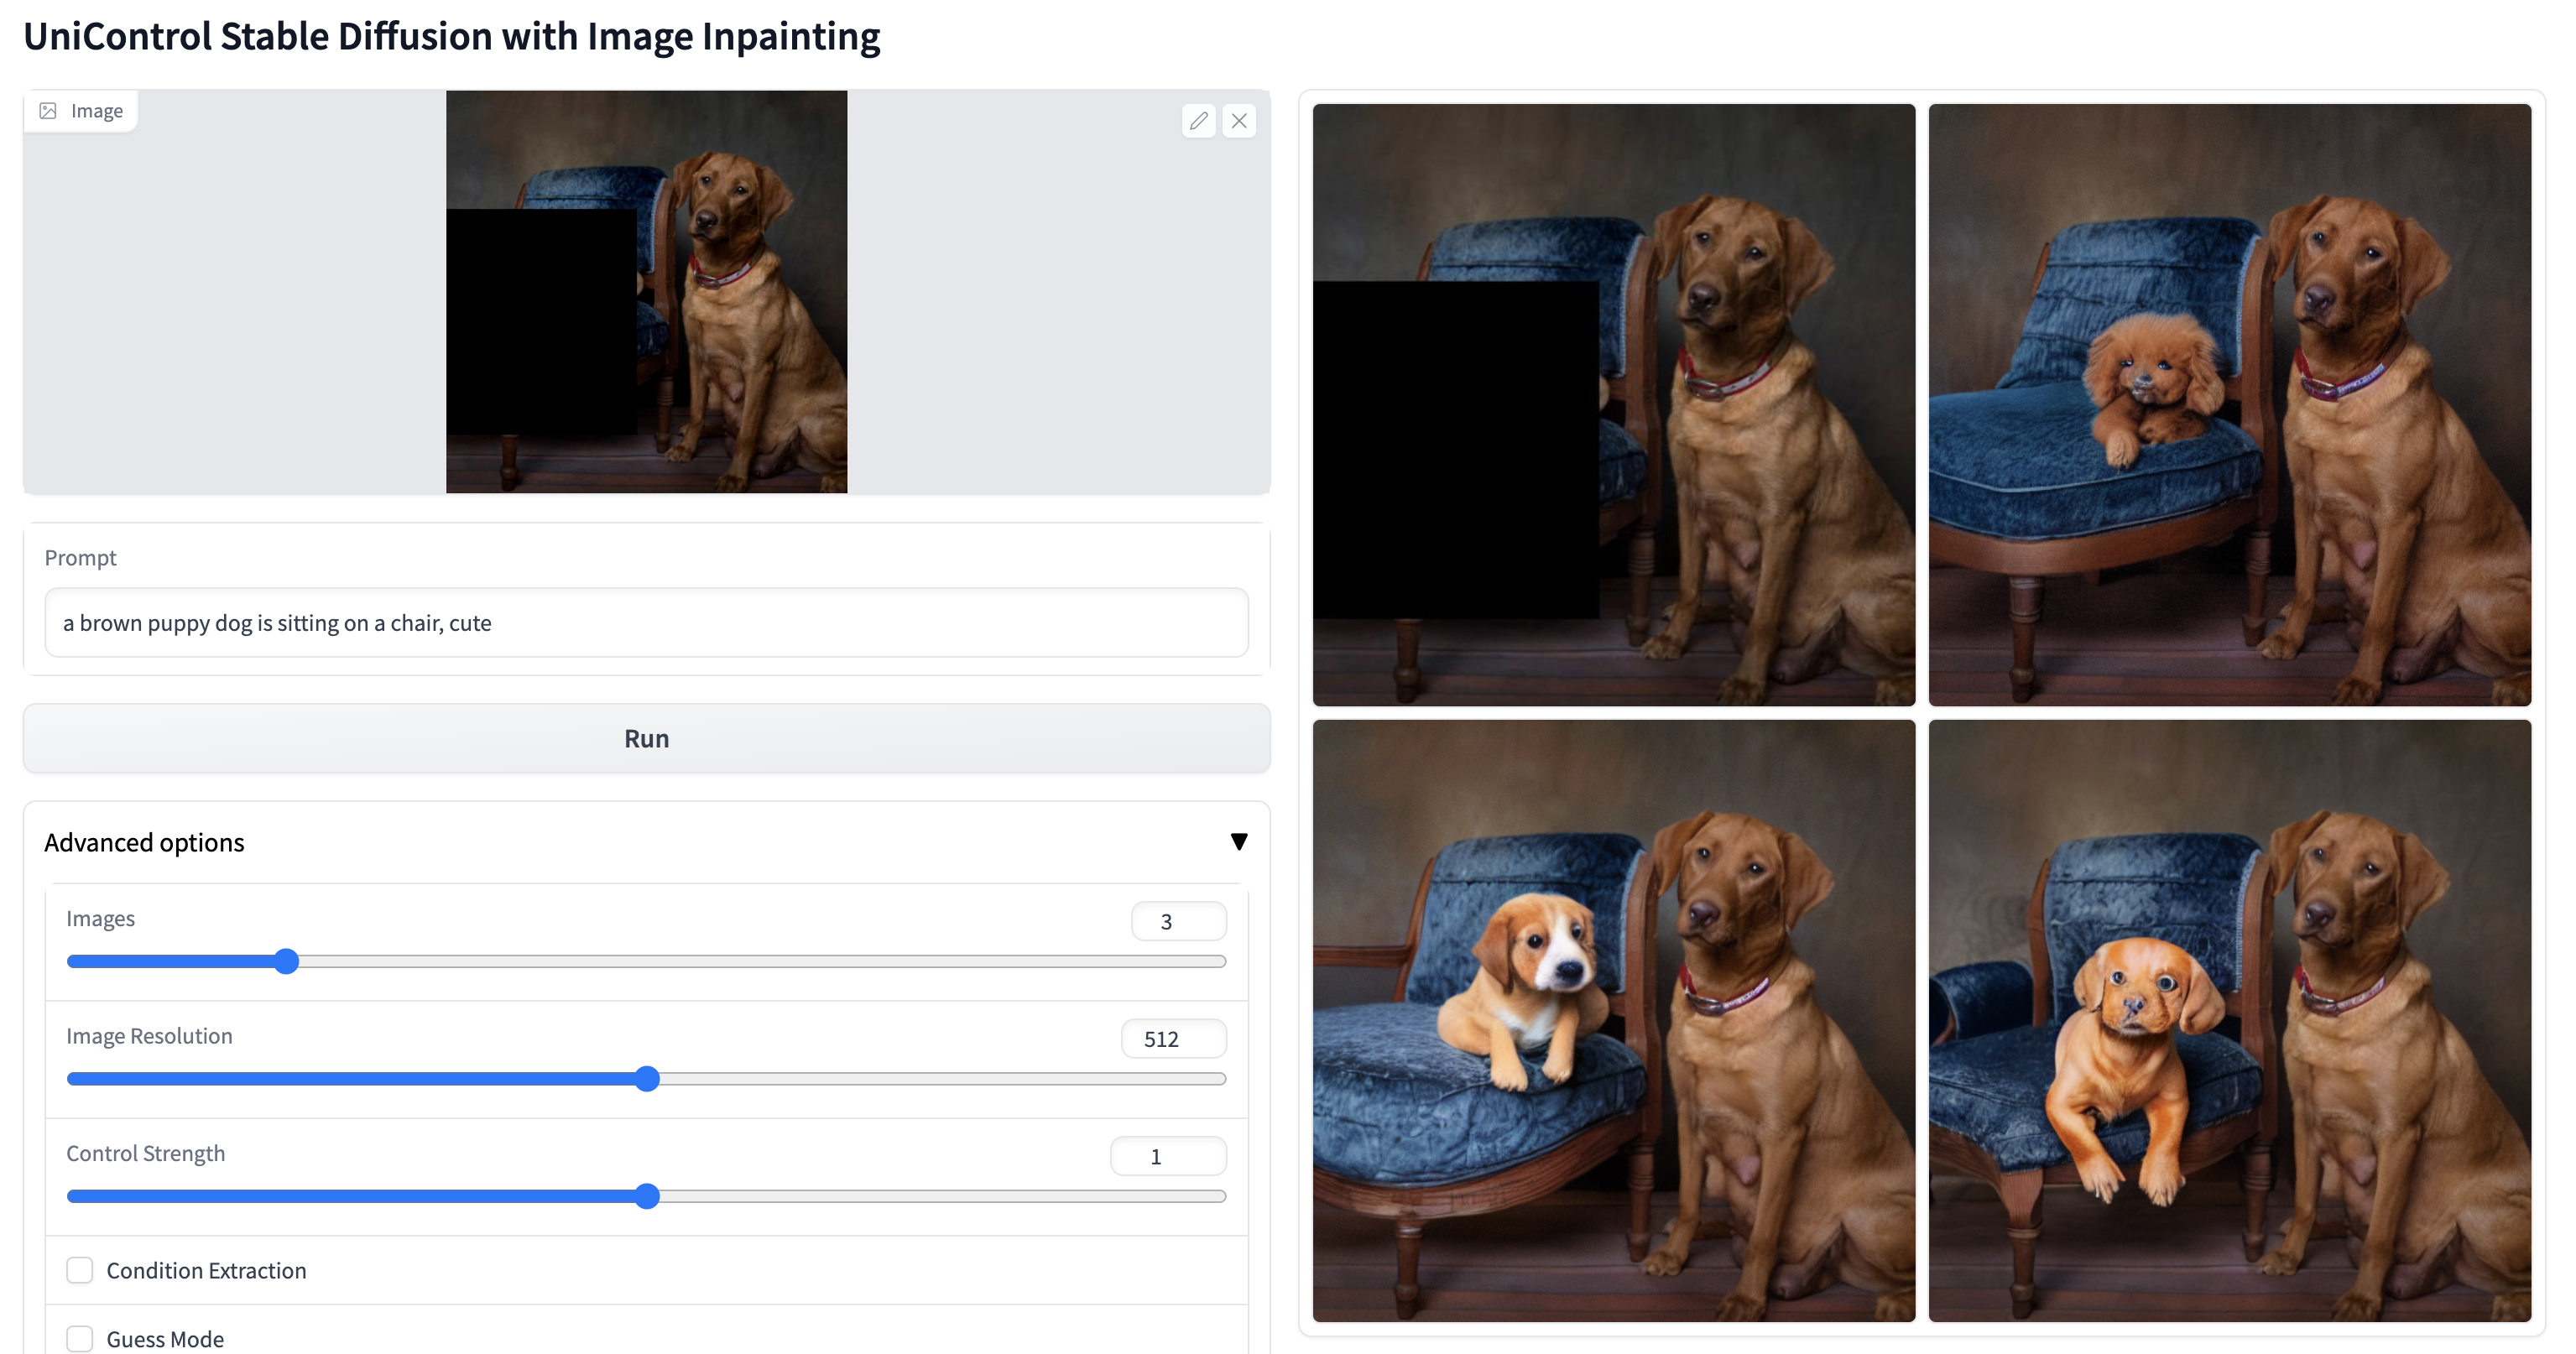
Task: Click the Images slider handle
Action: [x=286, y=961]
